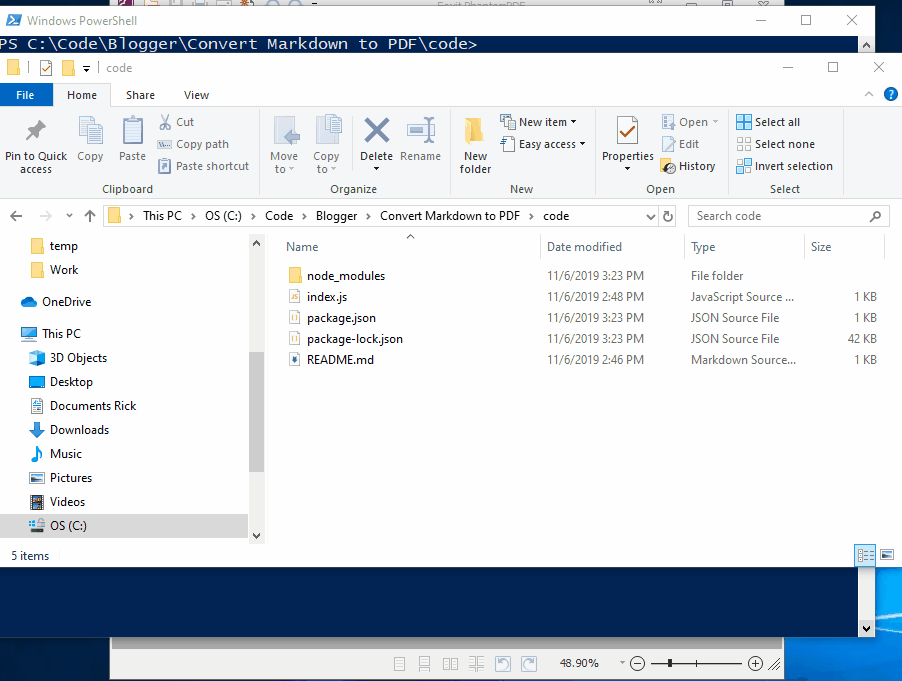Click navigation pane scrollbar down arrow
Viewport: 902px width, 681px height.
tap(257, 536)
